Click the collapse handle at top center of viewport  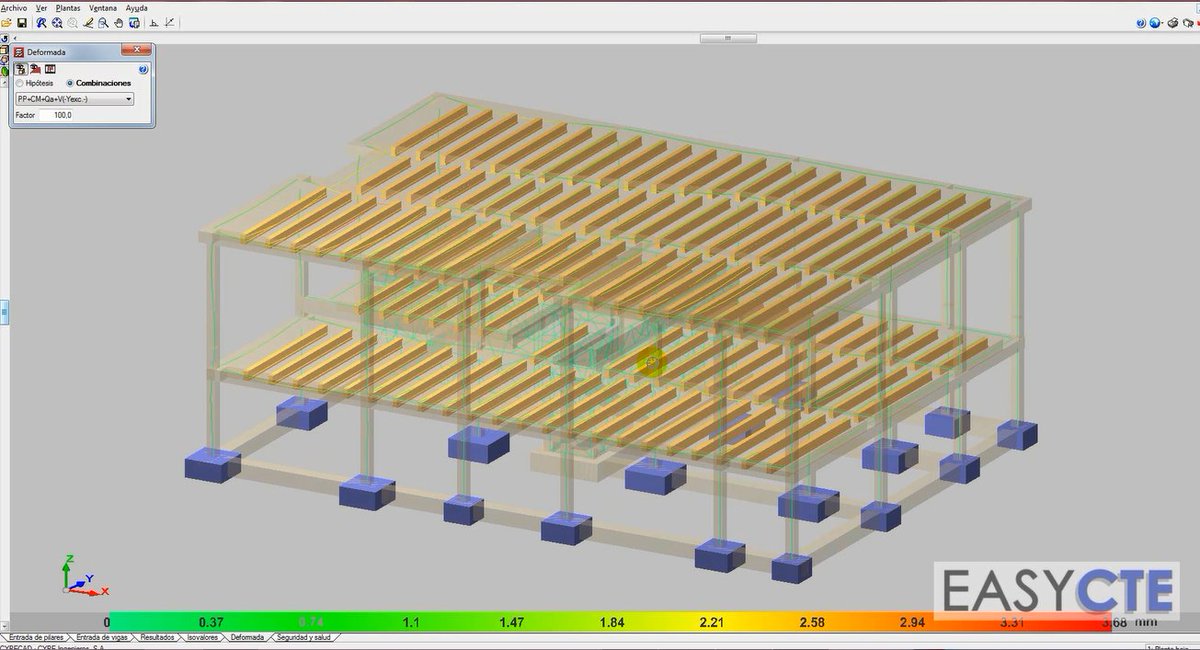[x=727, y=38]
